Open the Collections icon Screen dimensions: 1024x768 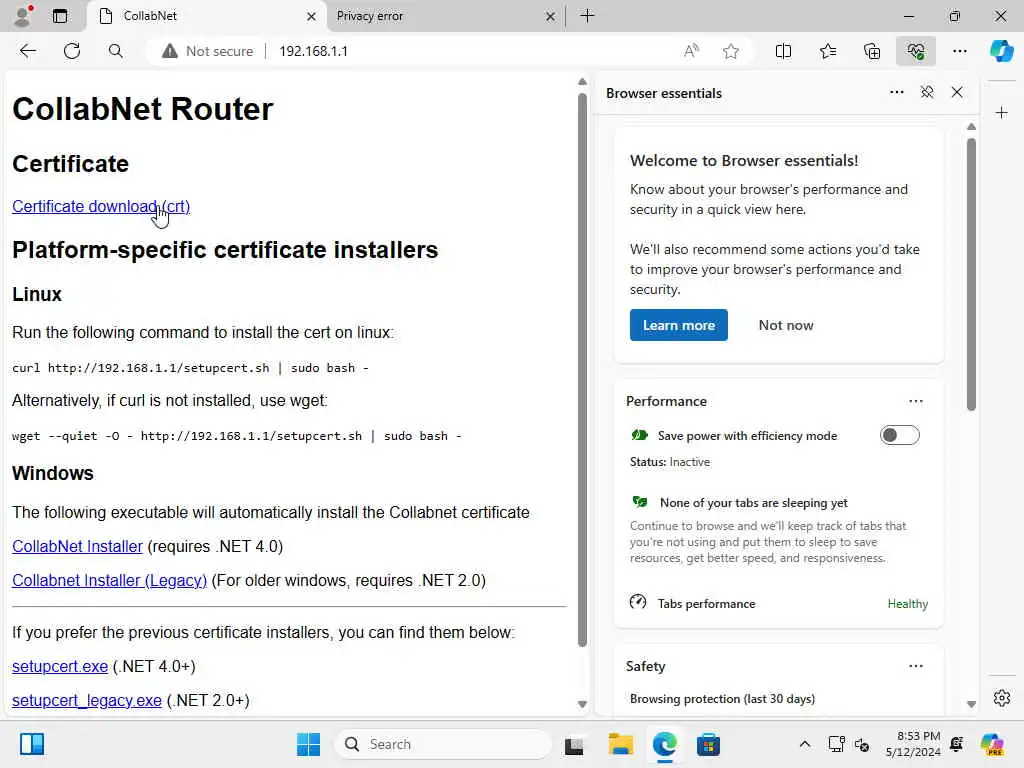tap(872, 51)
